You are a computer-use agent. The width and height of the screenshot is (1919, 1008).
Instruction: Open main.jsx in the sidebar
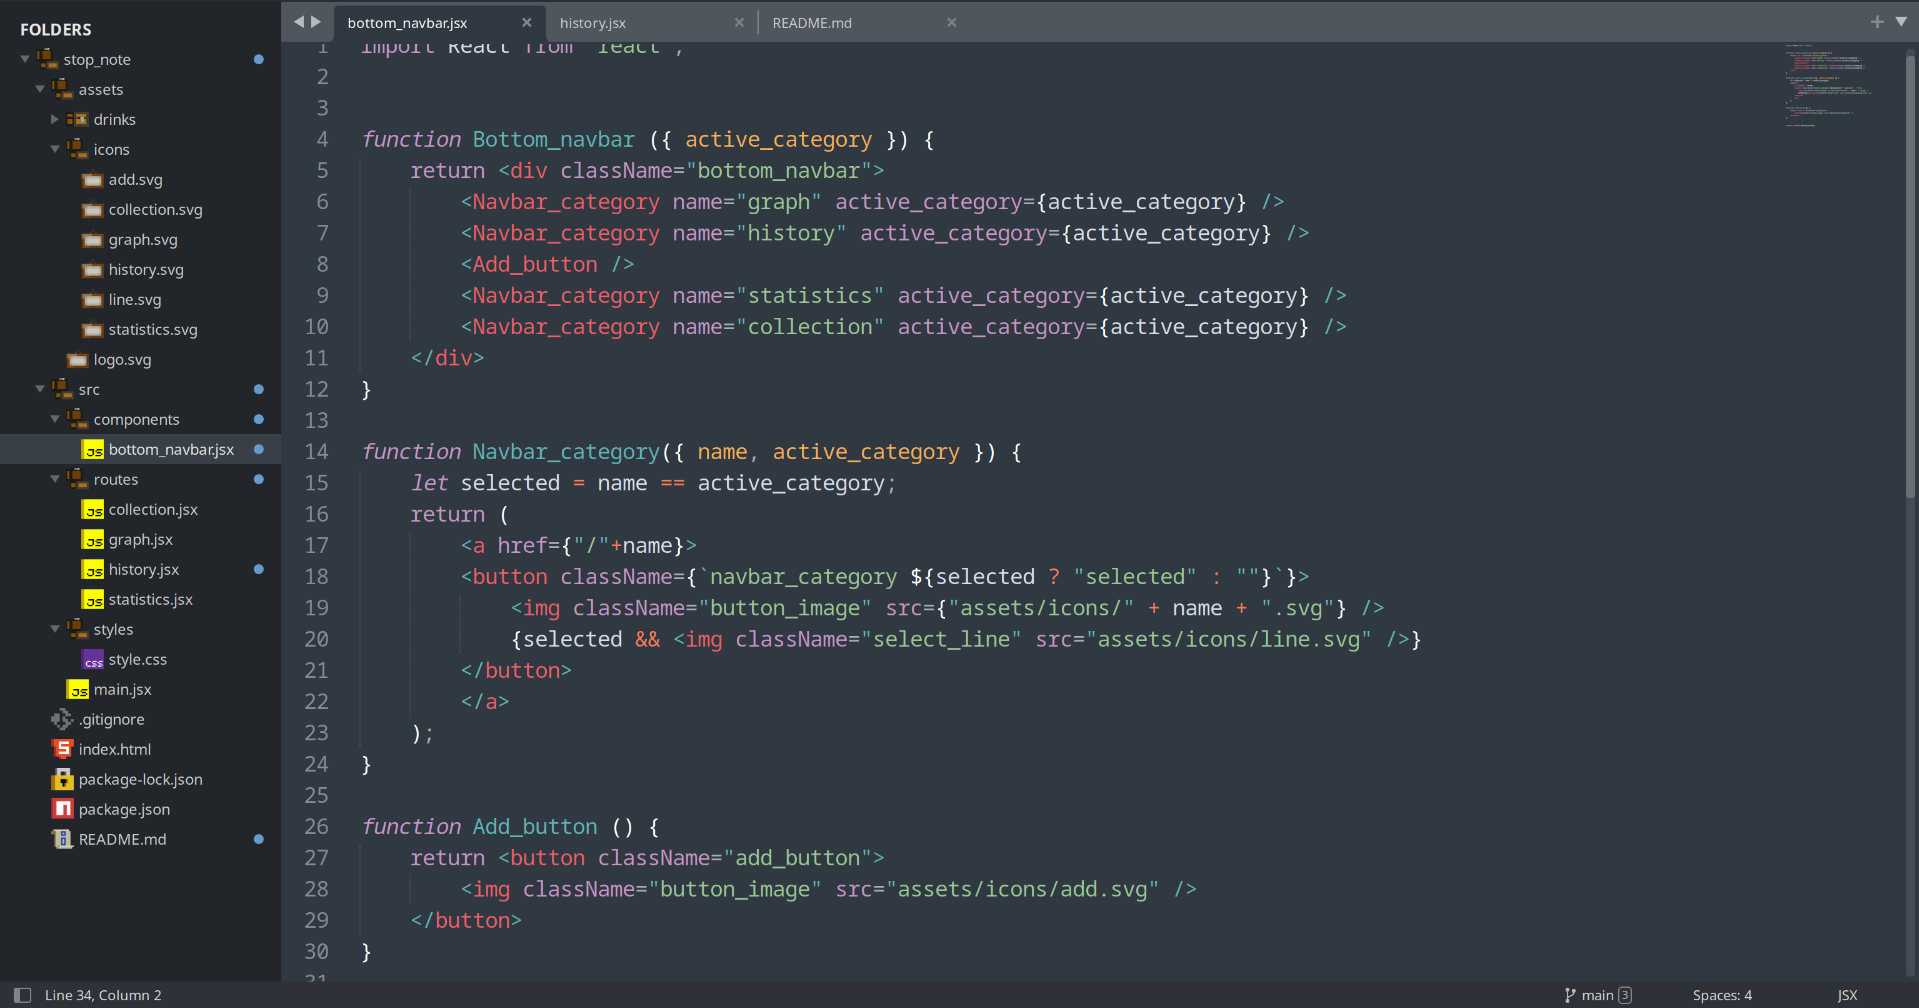pos(123,689)
